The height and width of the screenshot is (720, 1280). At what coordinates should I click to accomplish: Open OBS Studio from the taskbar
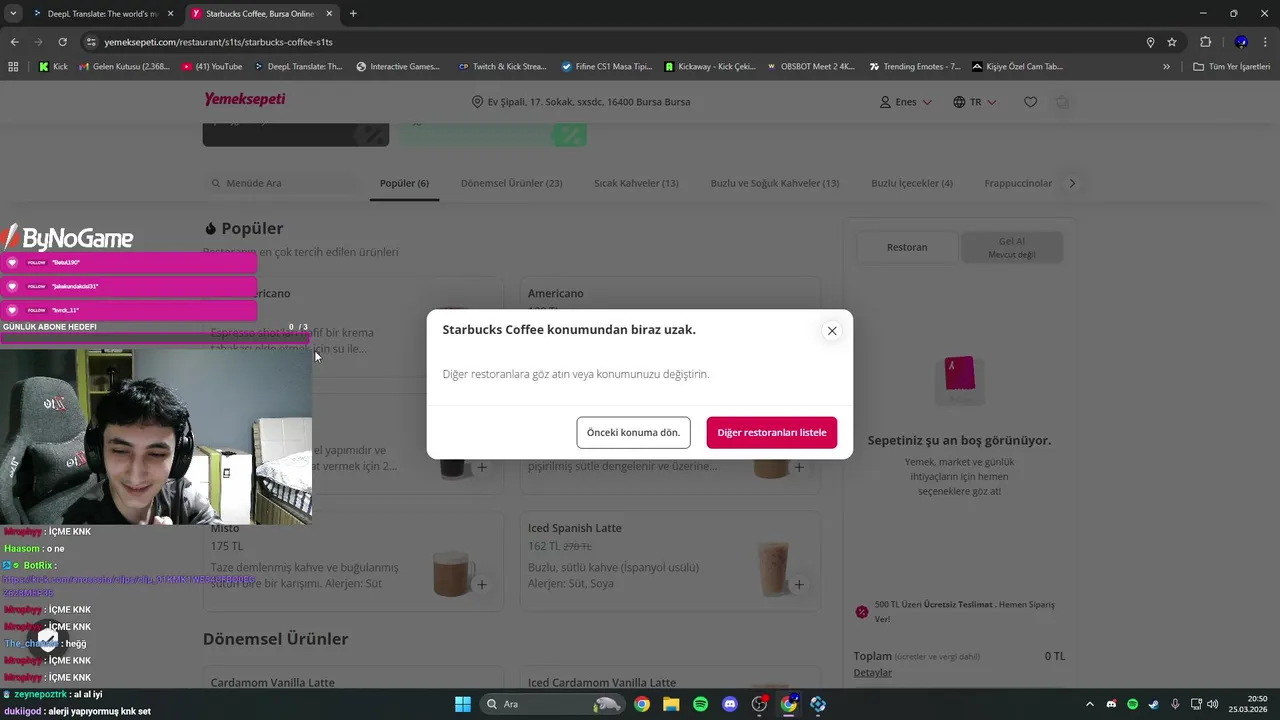(x=759, y=704)
